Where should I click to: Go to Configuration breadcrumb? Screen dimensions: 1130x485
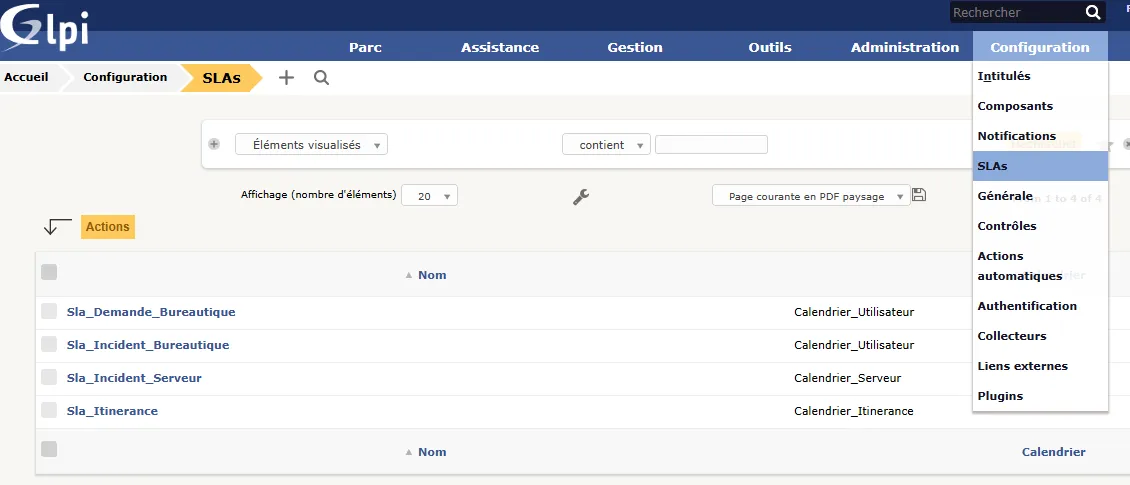(125, 77)
